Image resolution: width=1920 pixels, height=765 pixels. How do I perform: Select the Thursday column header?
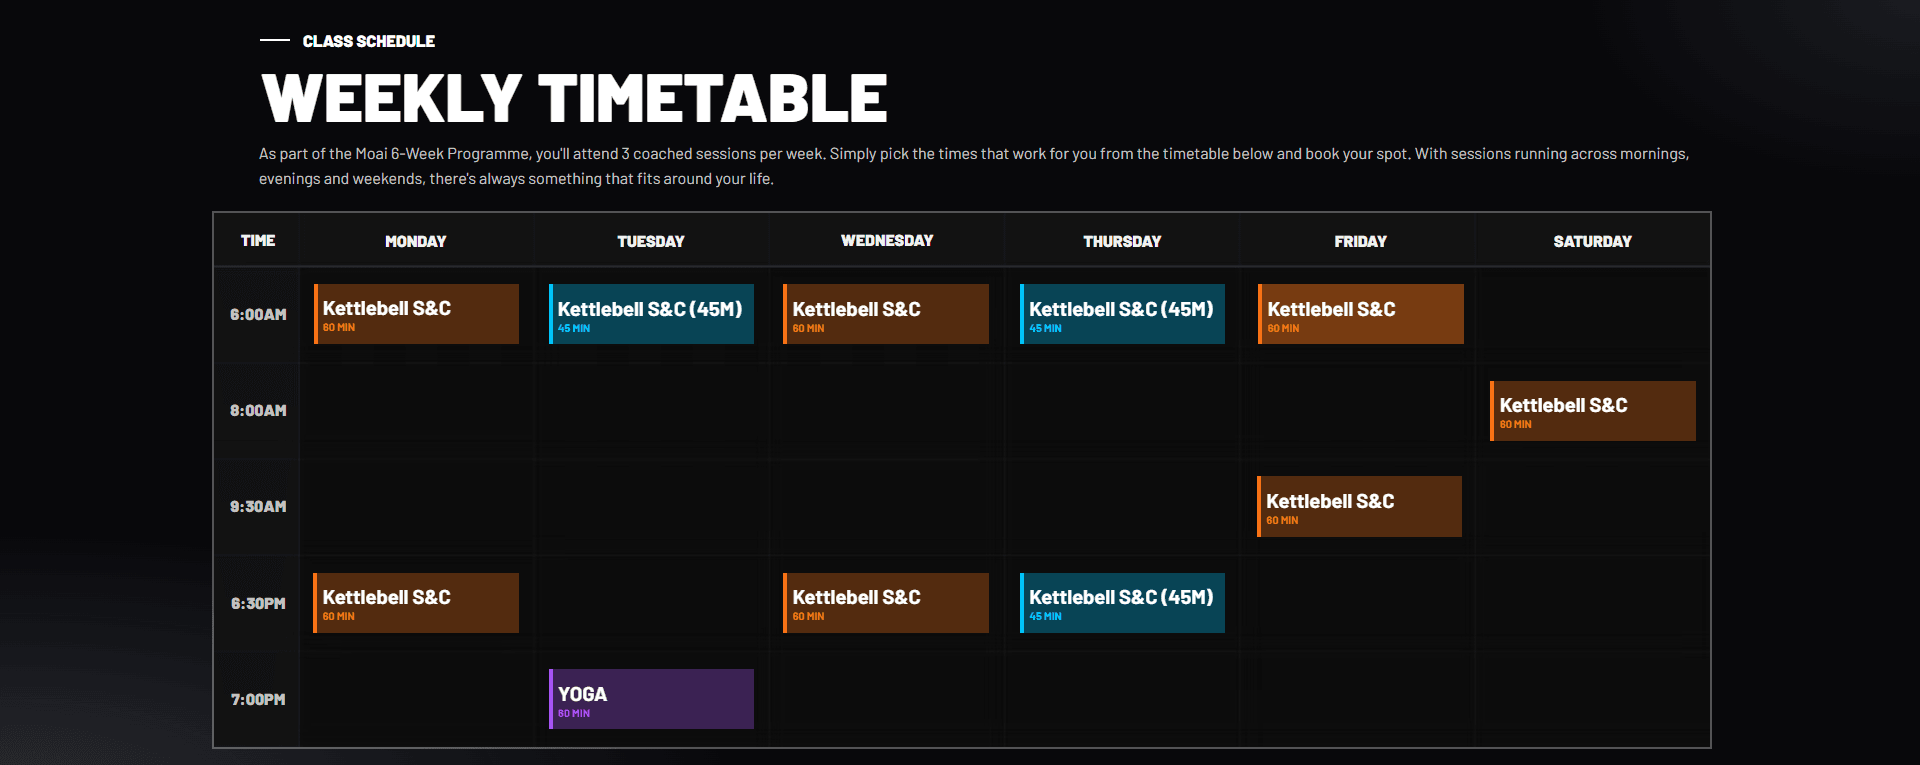click(1122, 241)
